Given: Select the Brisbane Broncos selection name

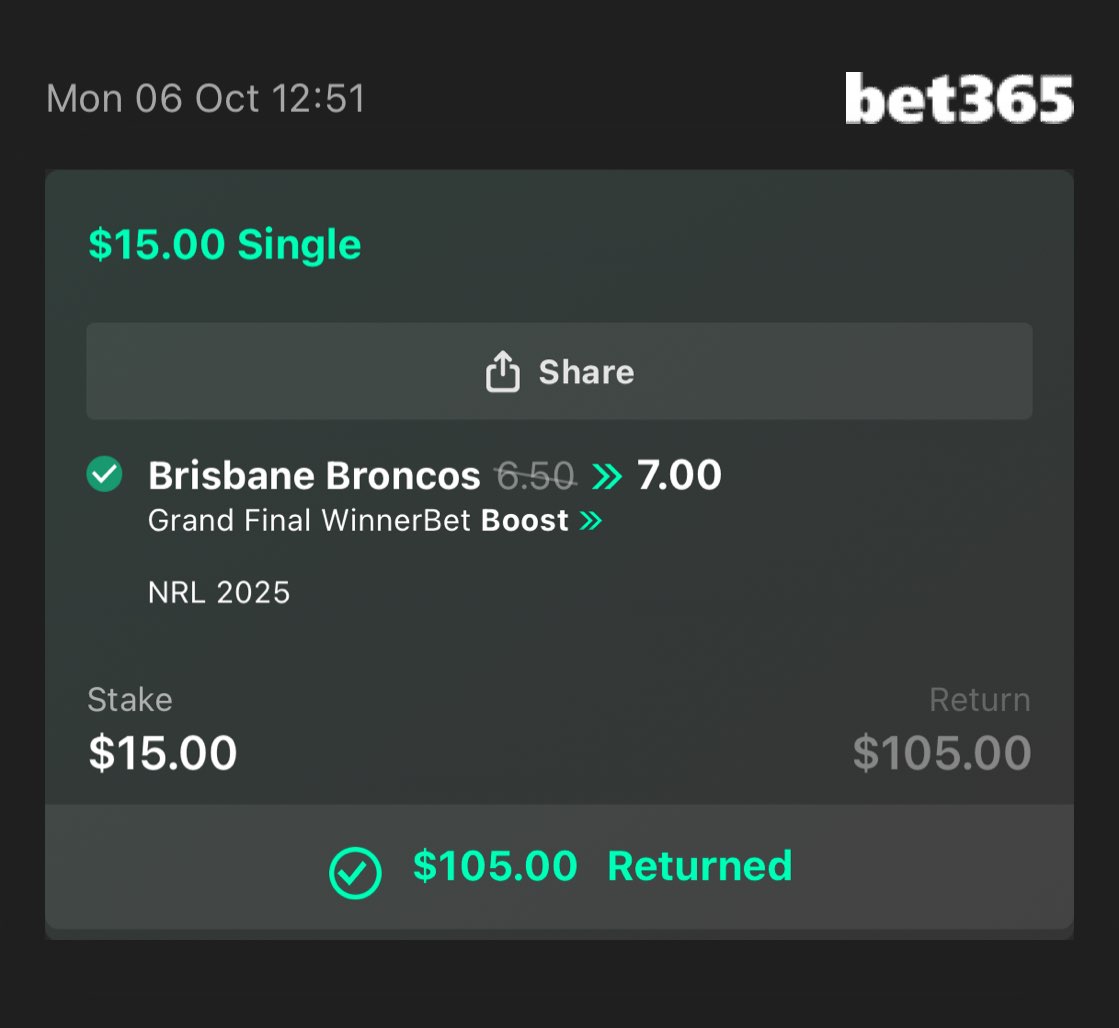Looking at the screenshot, I should pyautogui.click(x=314, y=476).
